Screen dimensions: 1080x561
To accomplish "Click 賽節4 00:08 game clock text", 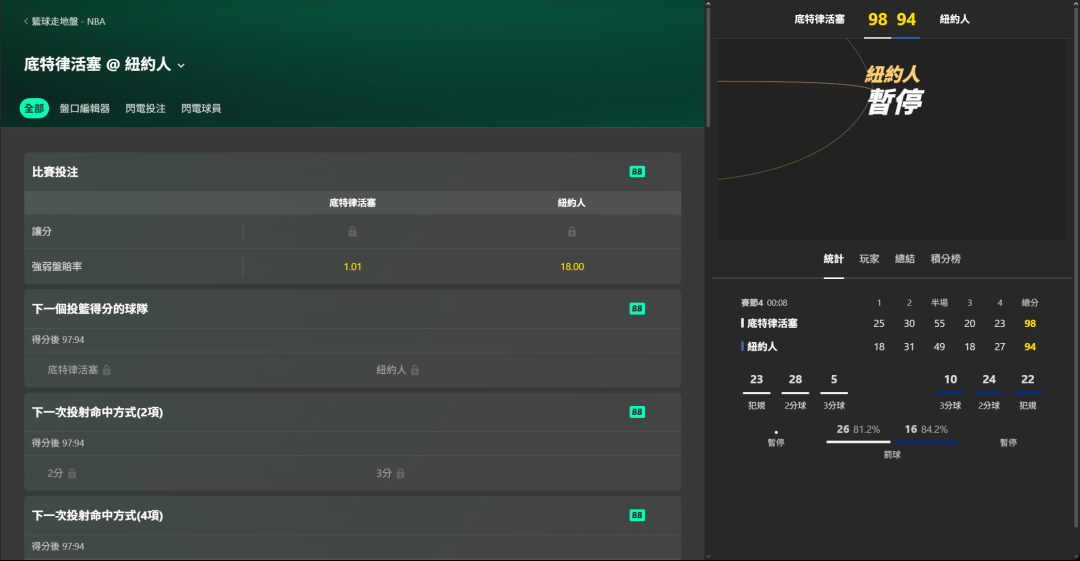I will click(764, 303).
